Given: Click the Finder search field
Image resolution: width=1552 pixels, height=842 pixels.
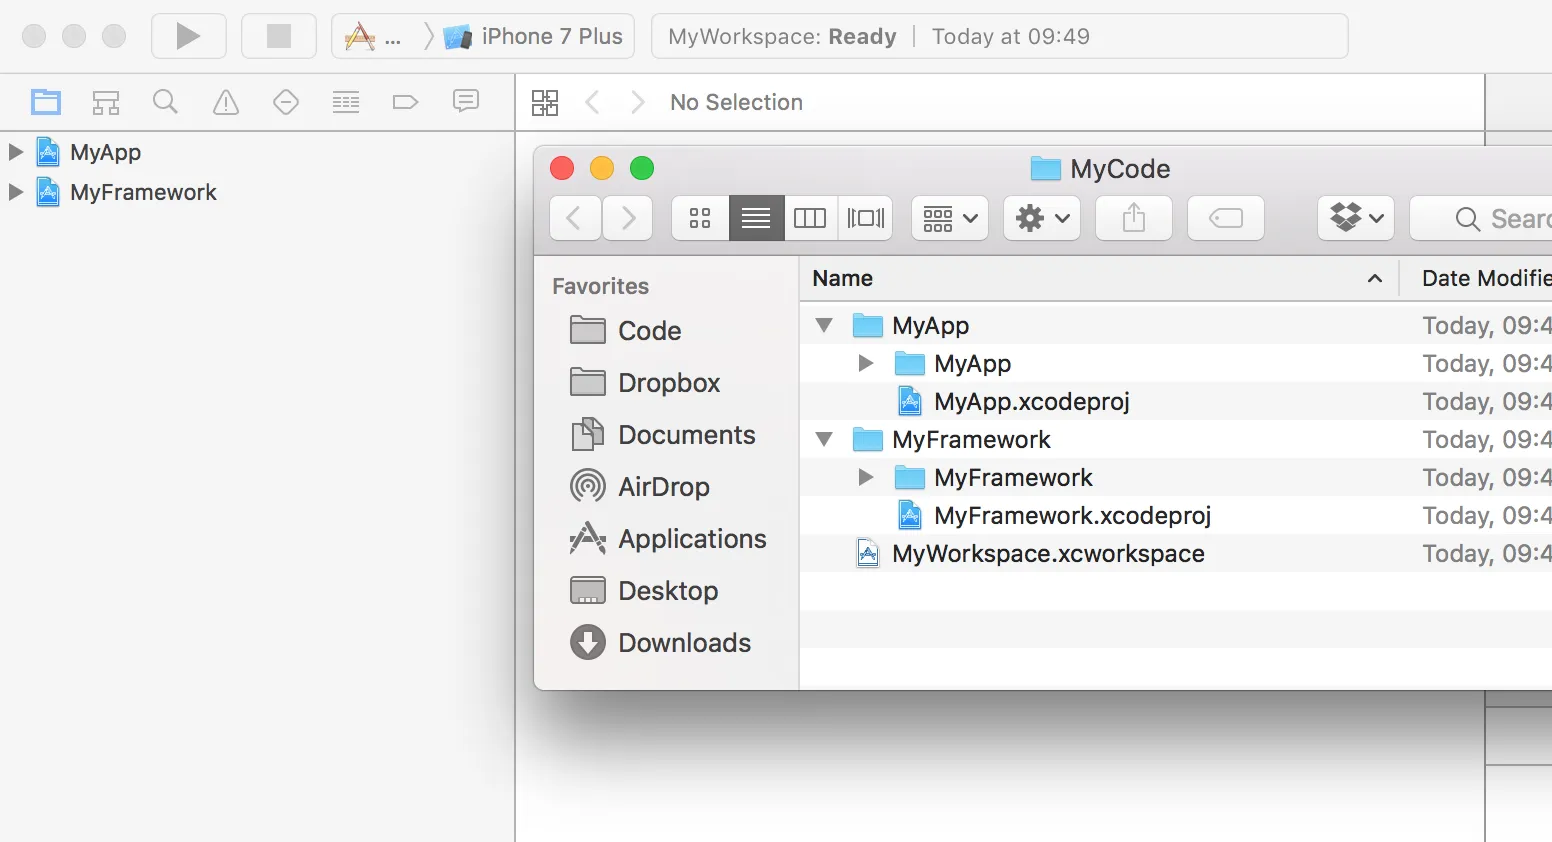Looking at the screenshot, I should [x=1481, y=218].
